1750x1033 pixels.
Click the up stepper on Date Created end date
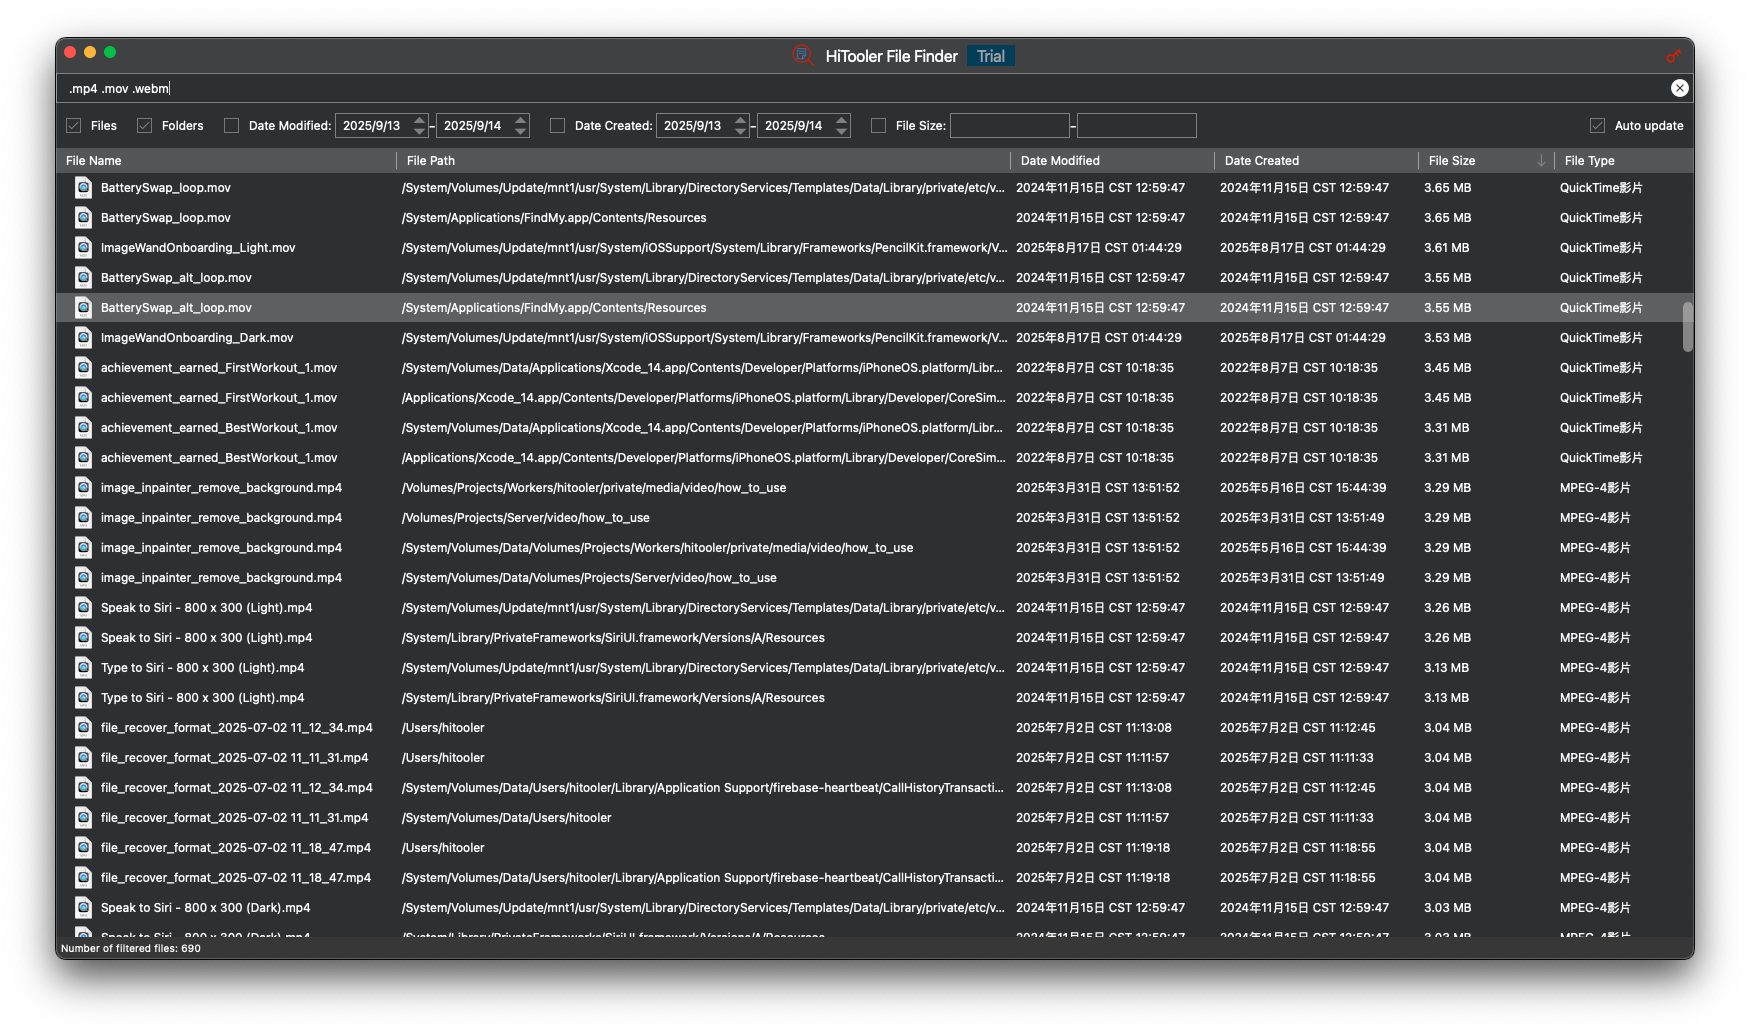[841, 120]
